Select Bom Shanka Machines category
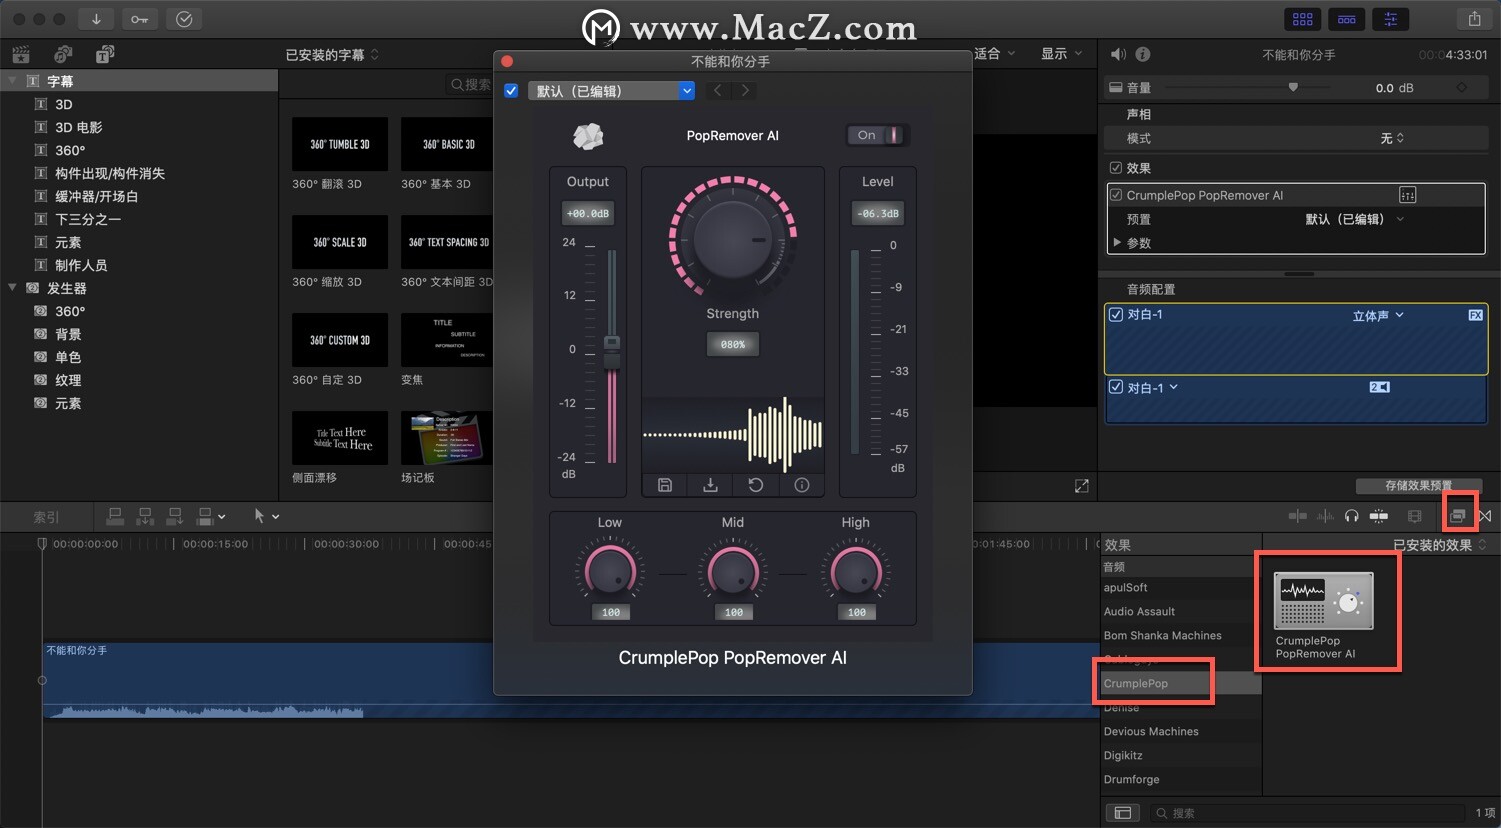This screenshot has height=828, width=1501. [1180, 635]
